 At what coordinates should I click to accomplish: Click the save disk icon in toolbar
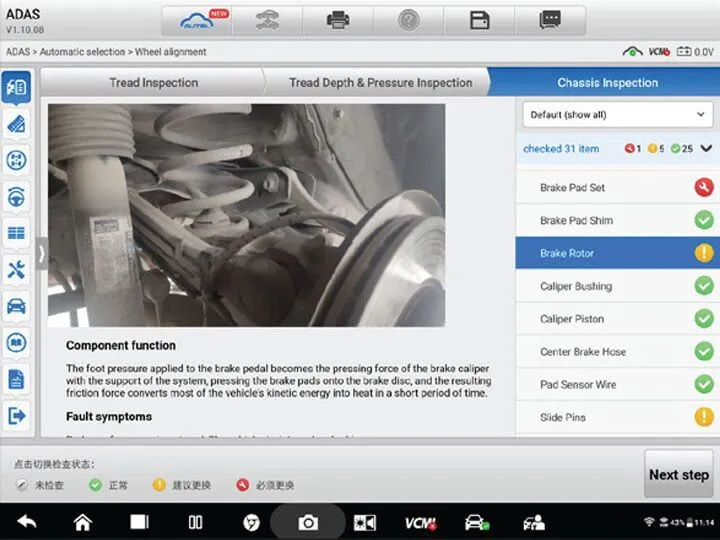(479, 20)
